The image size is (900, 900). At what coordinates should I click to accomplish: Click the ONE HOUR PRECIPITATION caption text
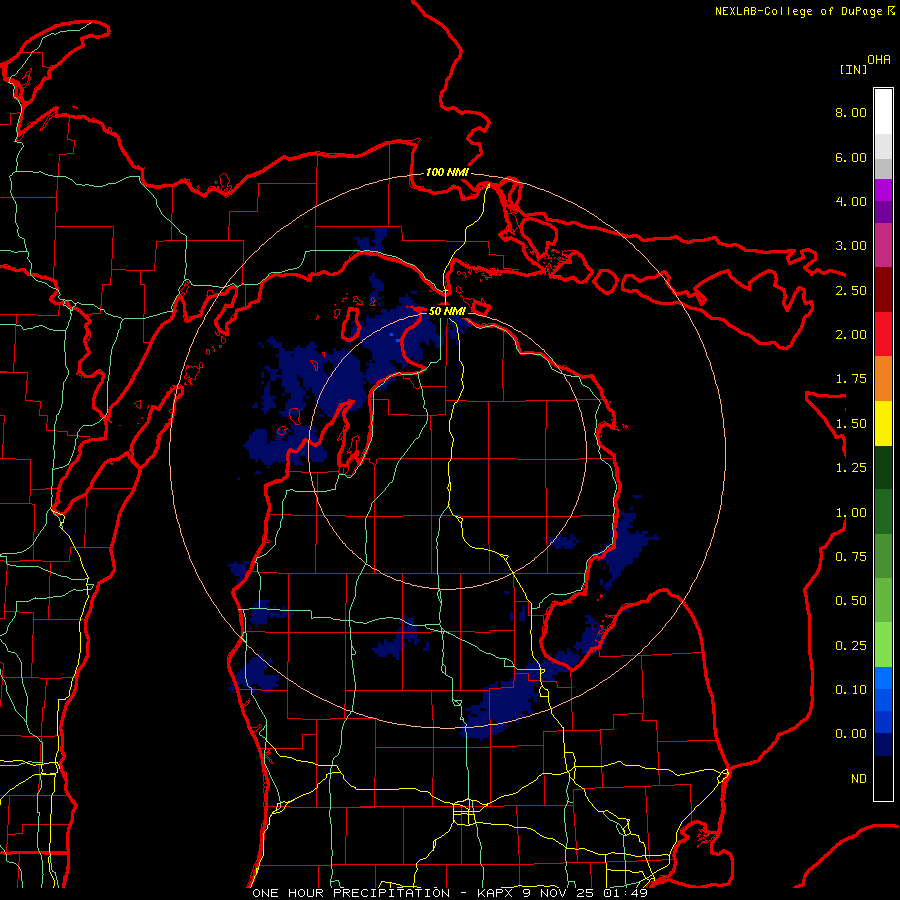(351, 893)
